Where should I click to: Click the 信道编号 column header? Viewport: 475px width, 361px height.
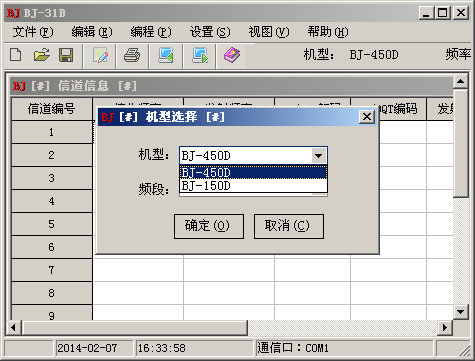(52, 109)
